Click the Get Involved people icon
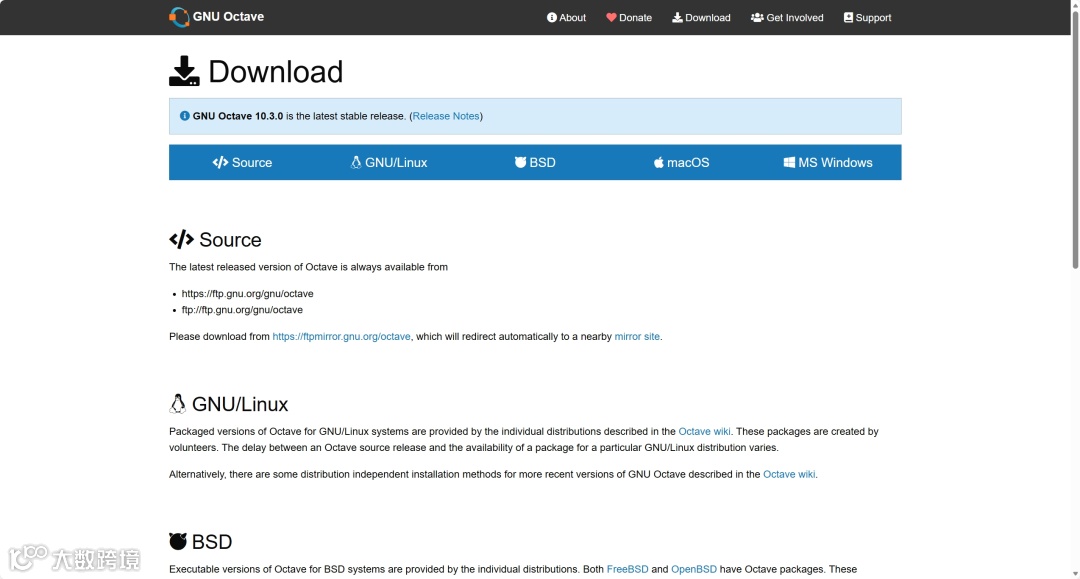 tap(757, 17)
